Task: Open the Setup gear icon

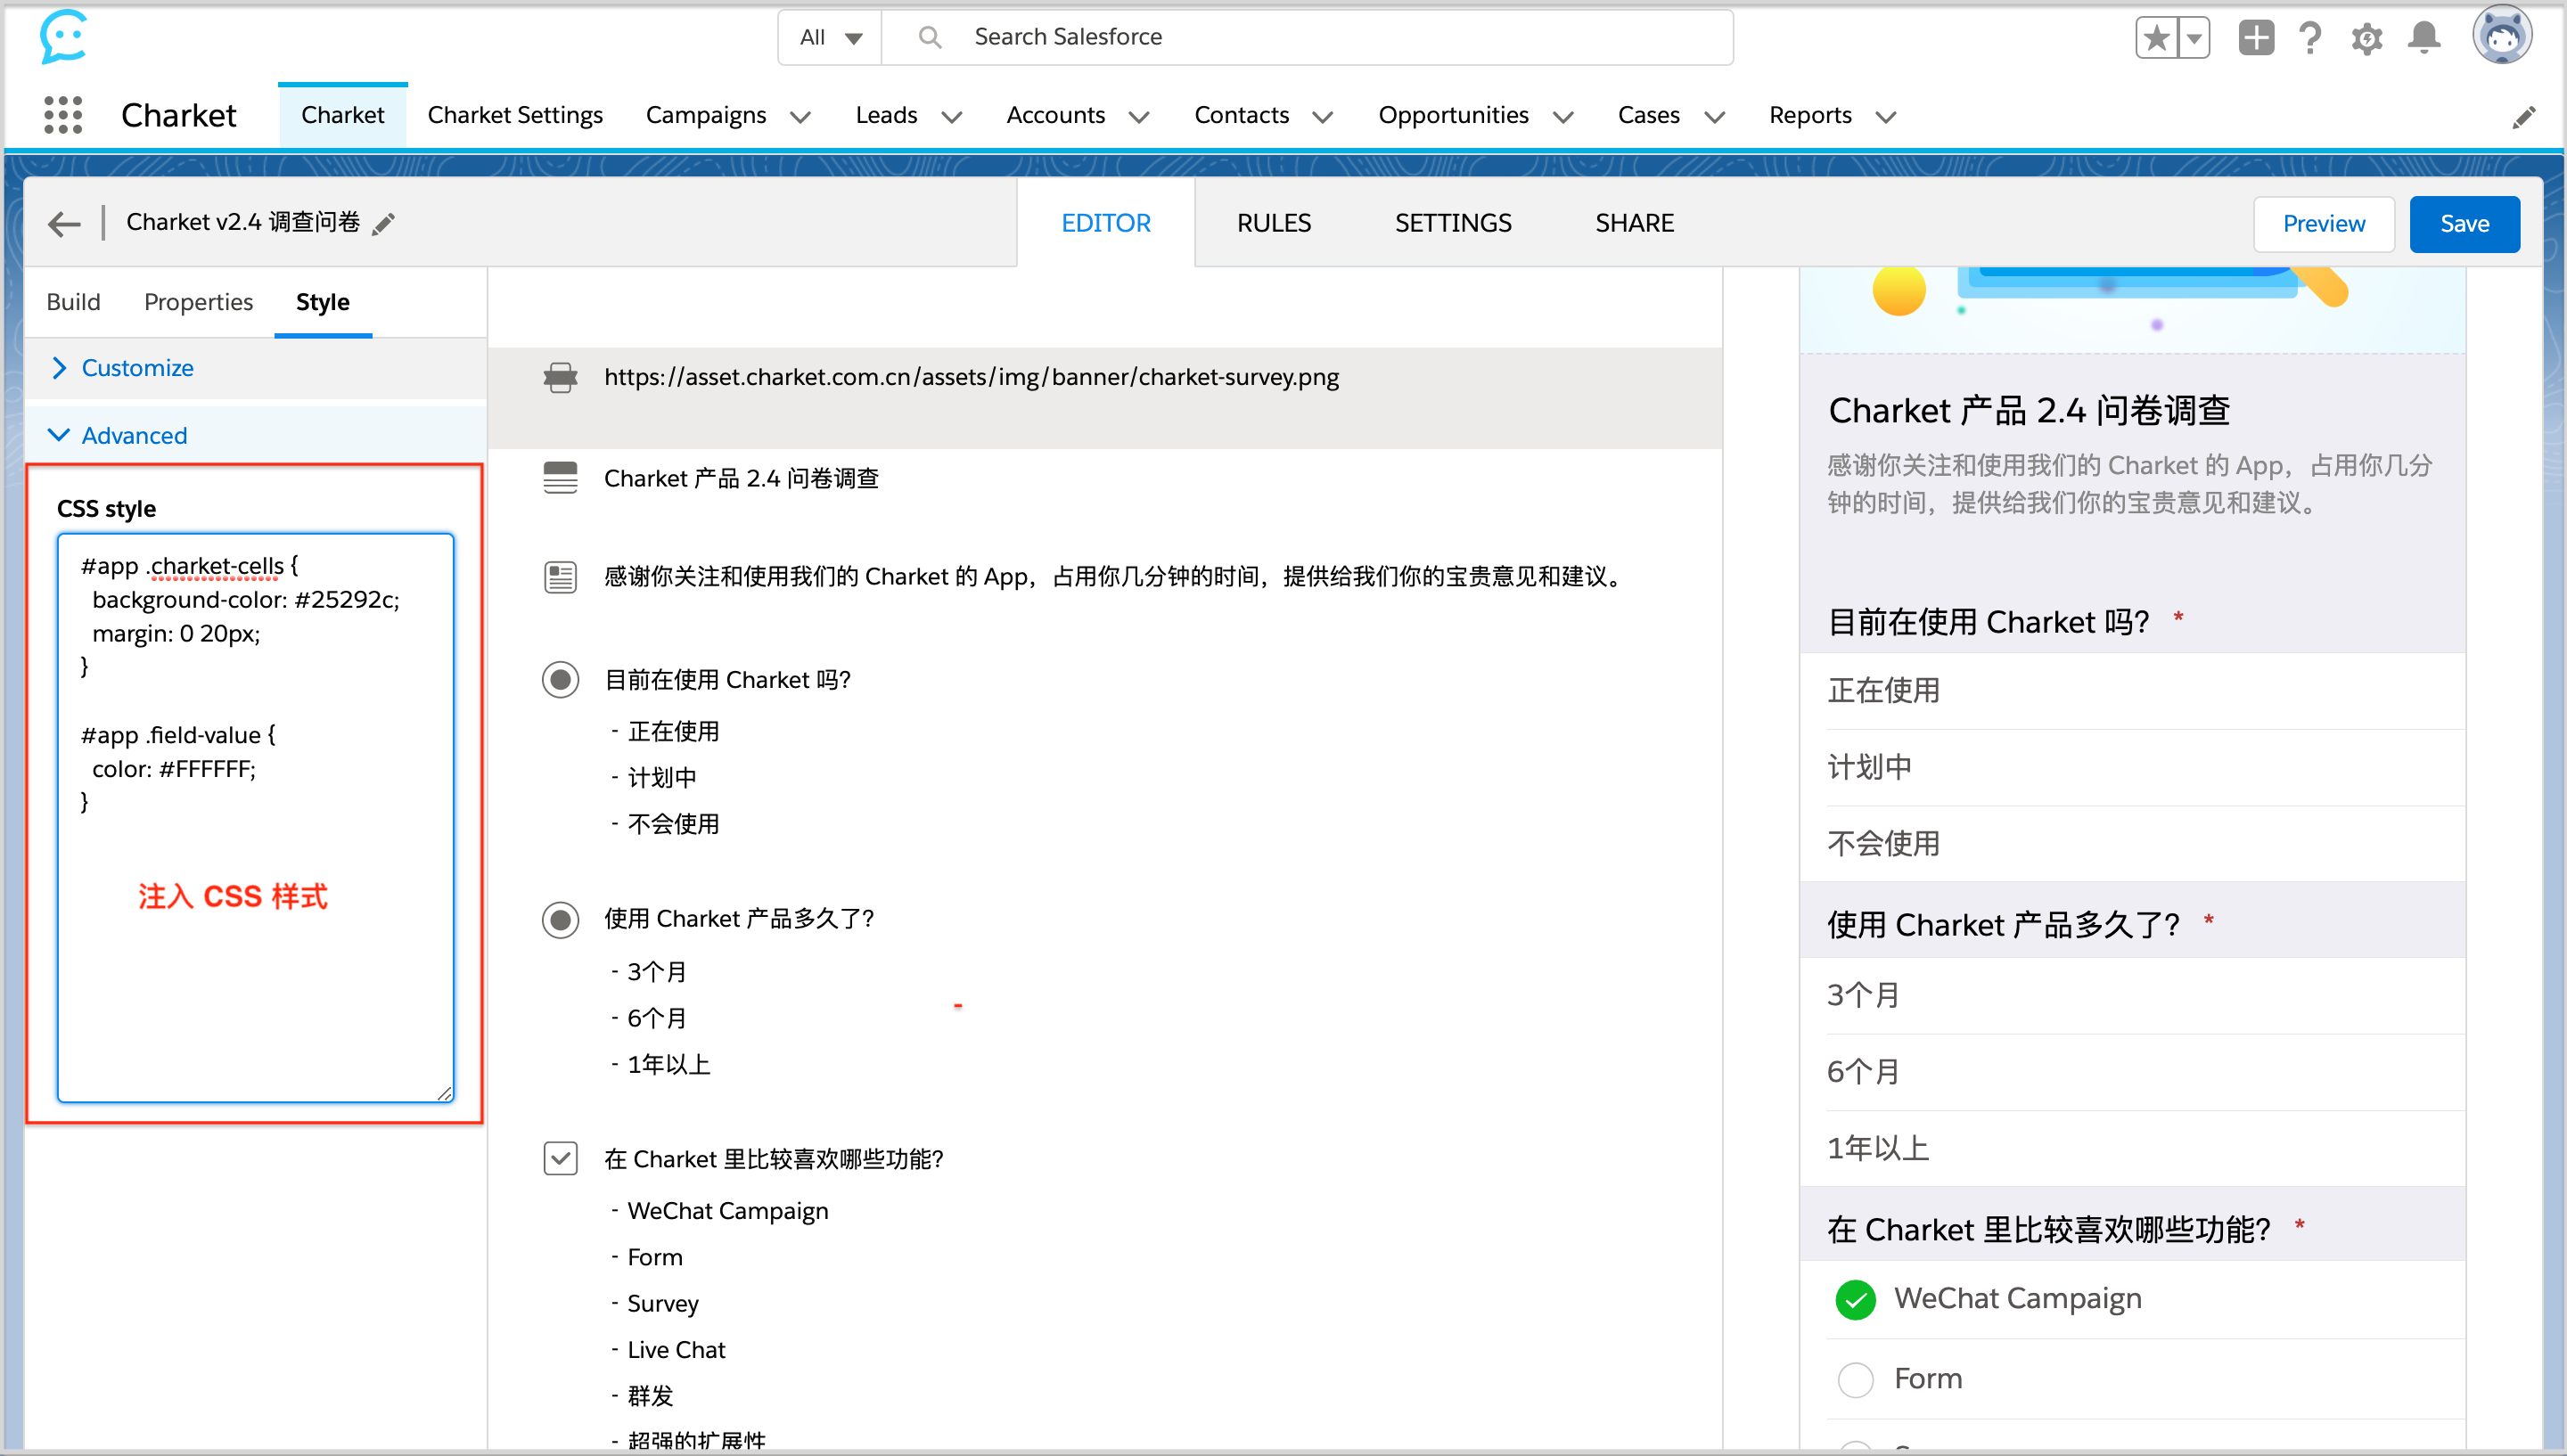Action: (x=2366, y=39)
